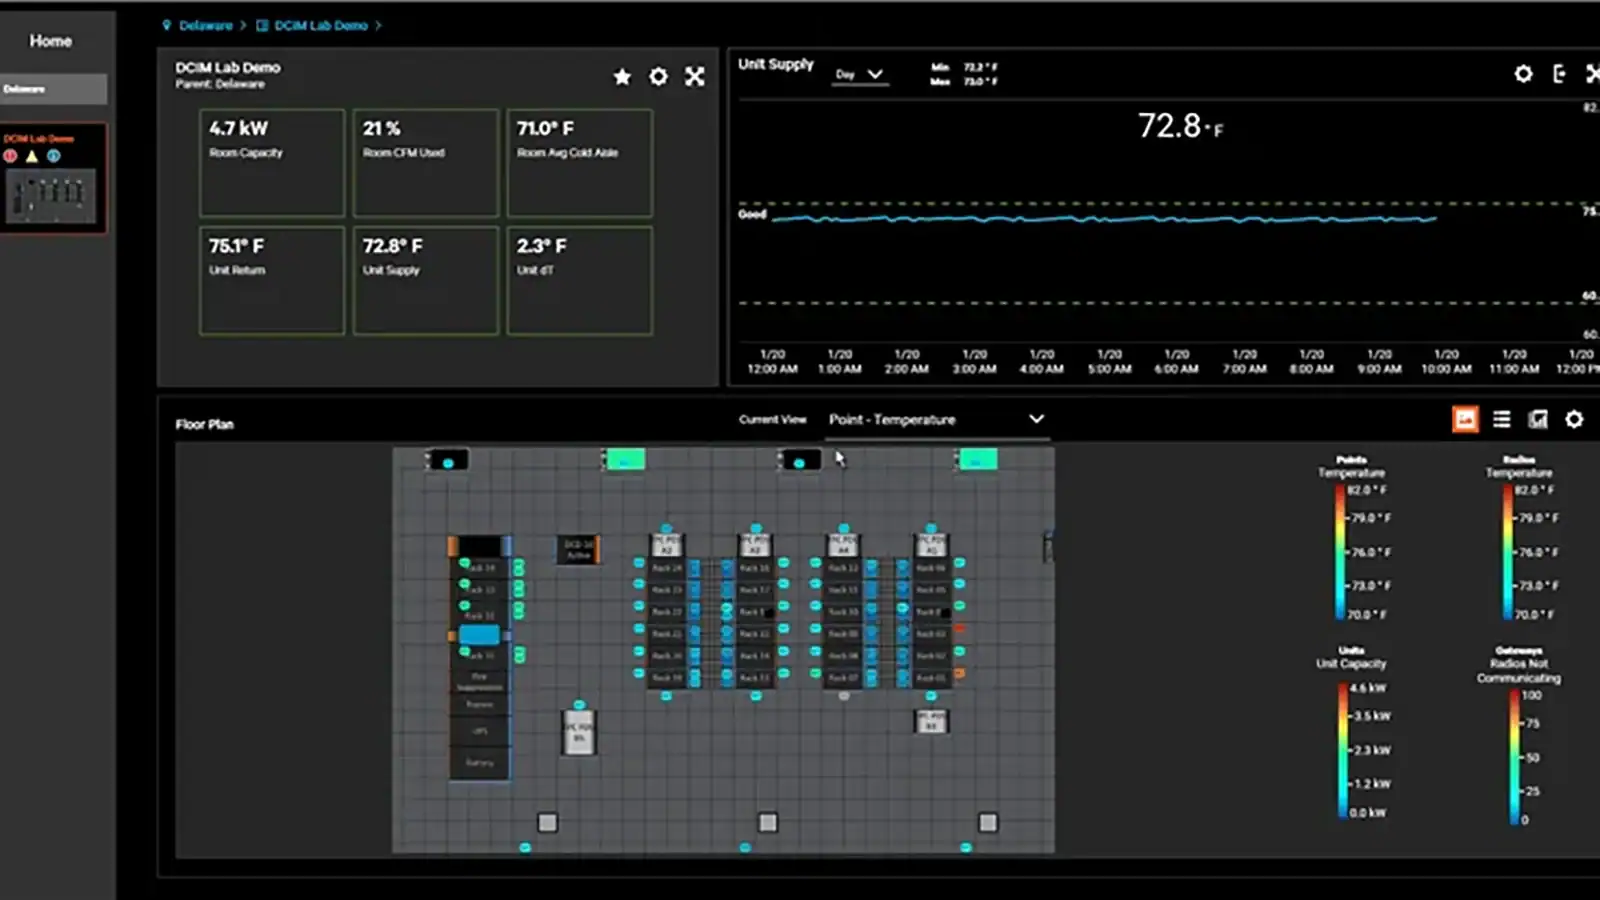Select the 72.8° F Unit Supply tile
The width and height of the screenshot is (1600, 900).
coord(426,281)
